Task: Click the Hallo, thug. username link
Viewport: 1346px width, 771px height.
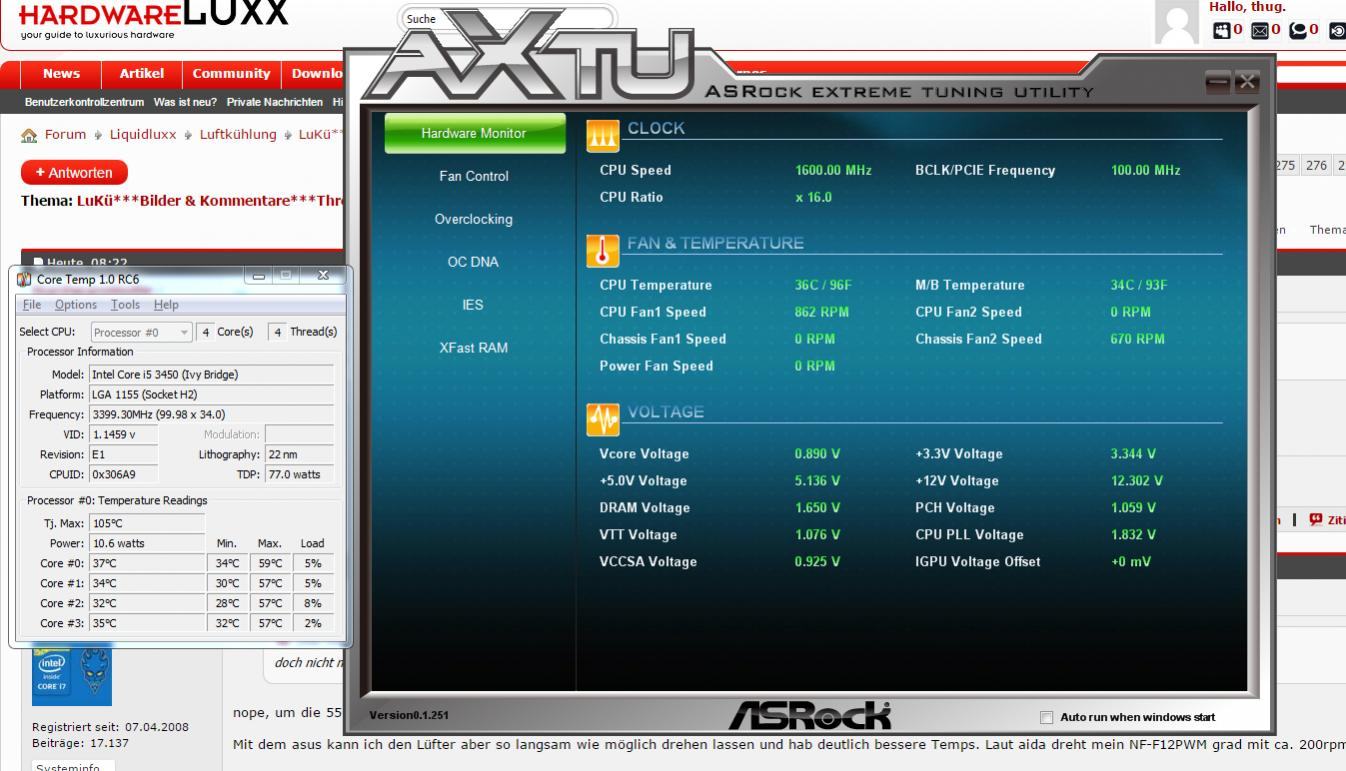Action: (1247, 7)
